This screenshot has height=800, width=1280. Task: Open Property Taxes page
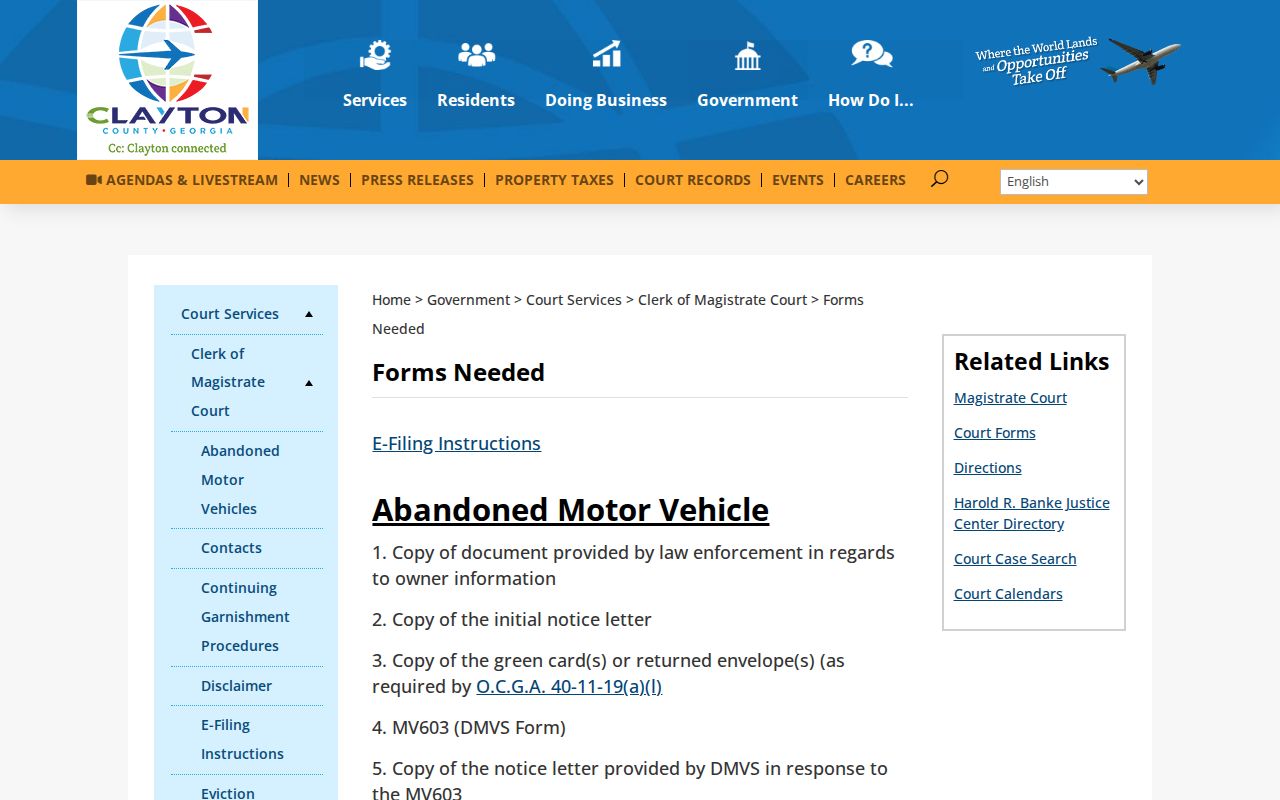pos(554,180)
